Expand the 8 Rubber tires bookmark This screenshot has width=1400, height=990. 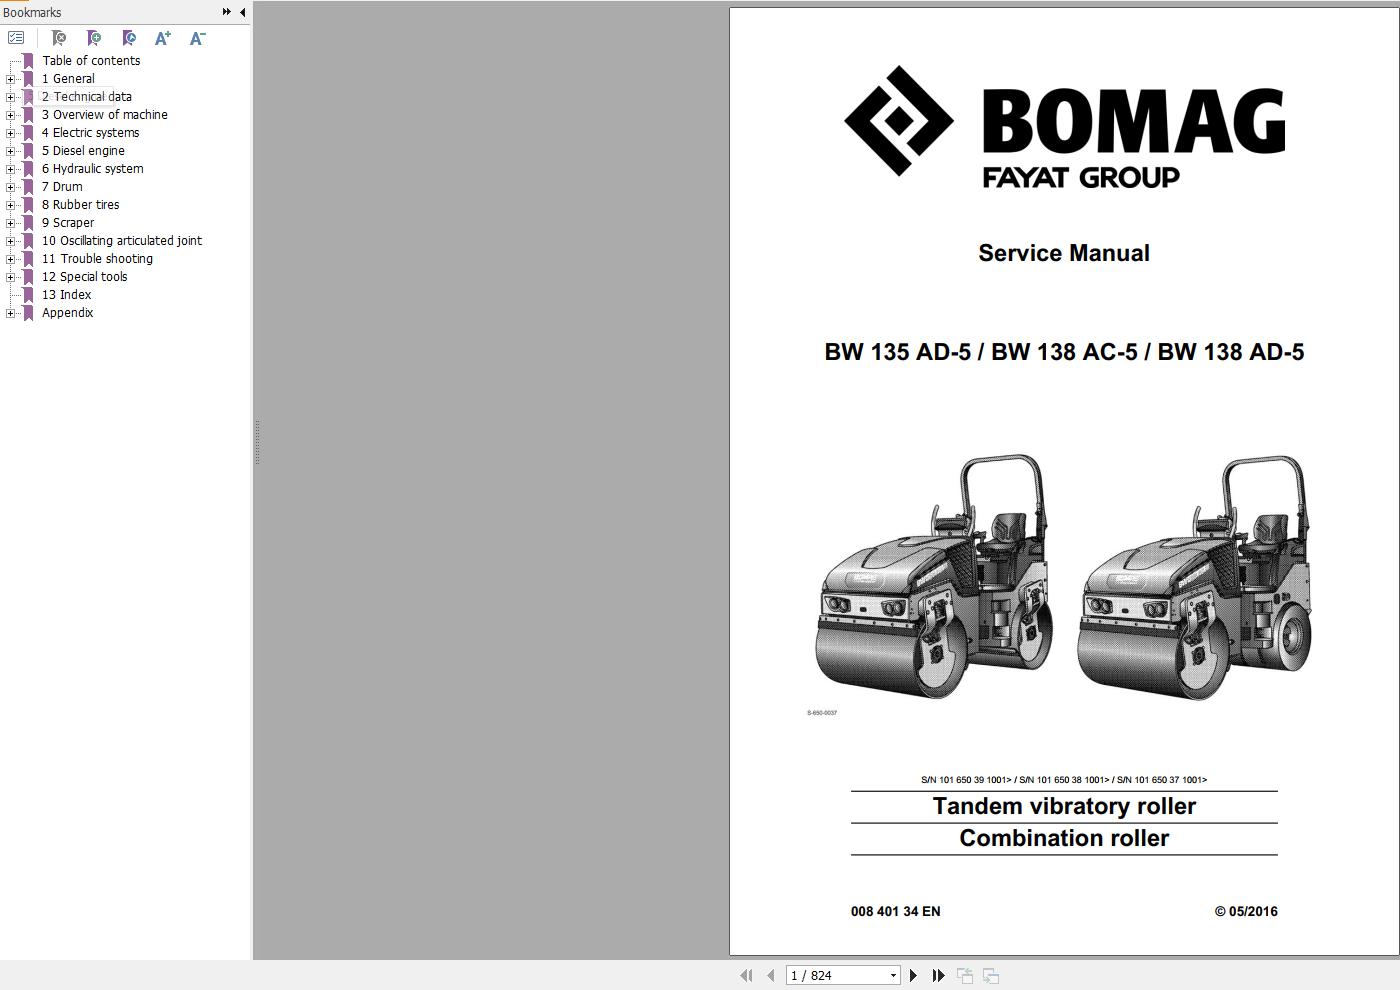pos(11,205)
